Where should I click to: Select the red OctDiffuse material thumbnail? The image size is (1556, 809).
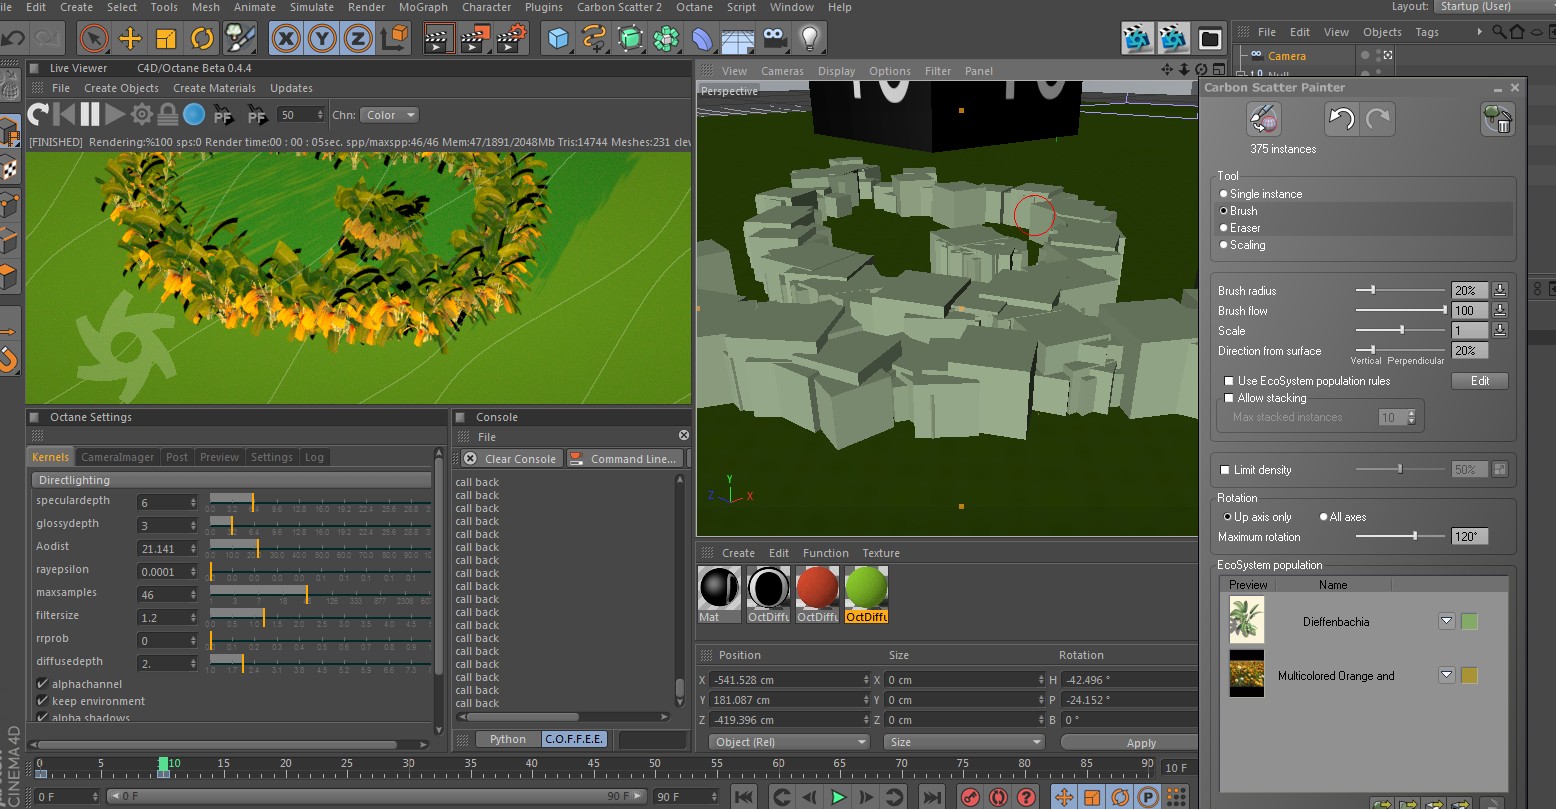[x=817, y=588]
